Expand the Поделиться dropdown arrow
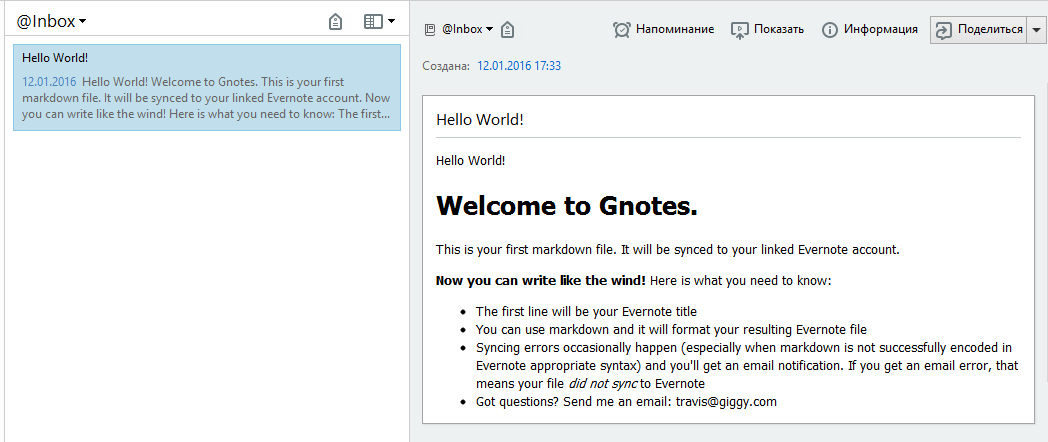The width and height of the screenshot is (1048, 442). (1036, 30)
